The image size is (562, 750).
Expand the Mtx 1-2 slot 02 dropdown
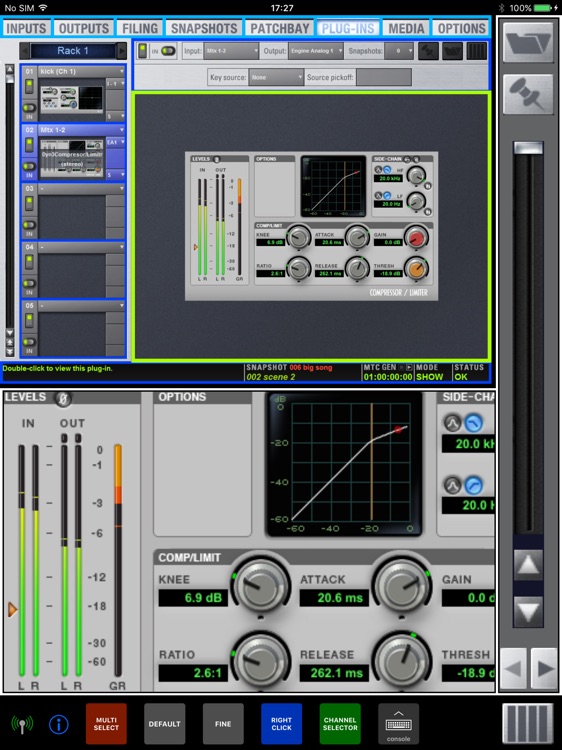click(x=81, y=130)
